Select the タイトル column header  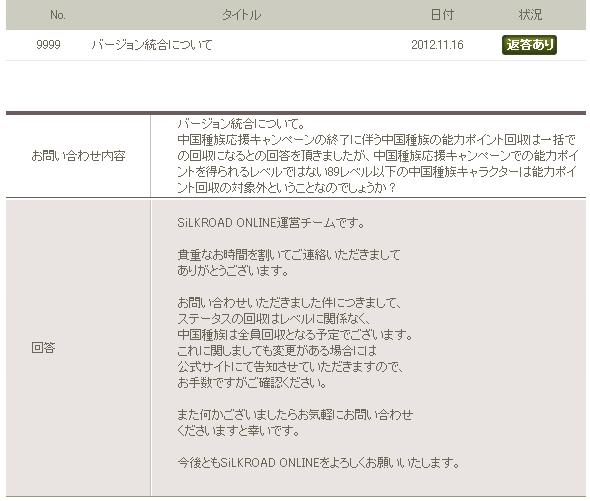coord(241,15)
